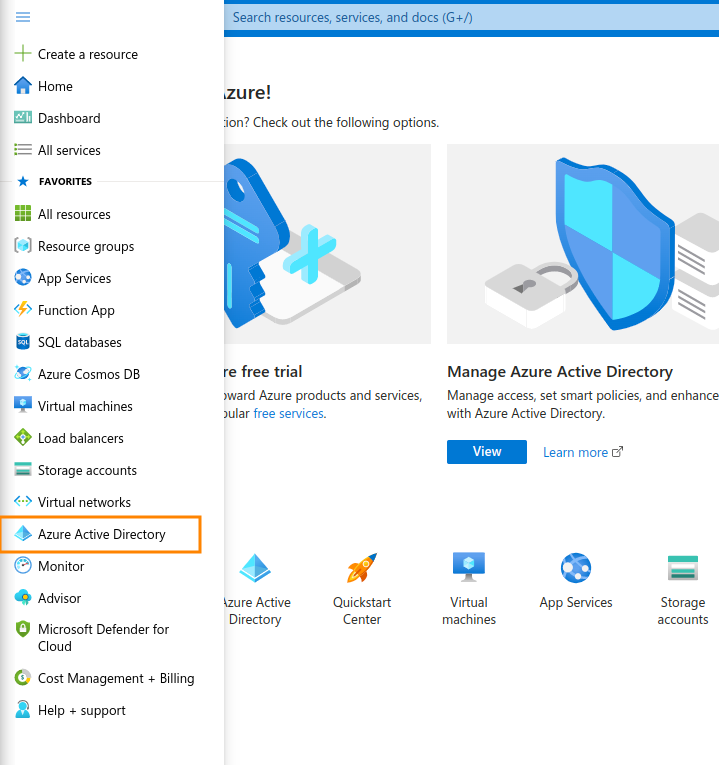The width and height of the screenshot is (719, 765).
Task: Open Storage accounts tile icon
Action: pyautogui.click(x=683, y=568)
